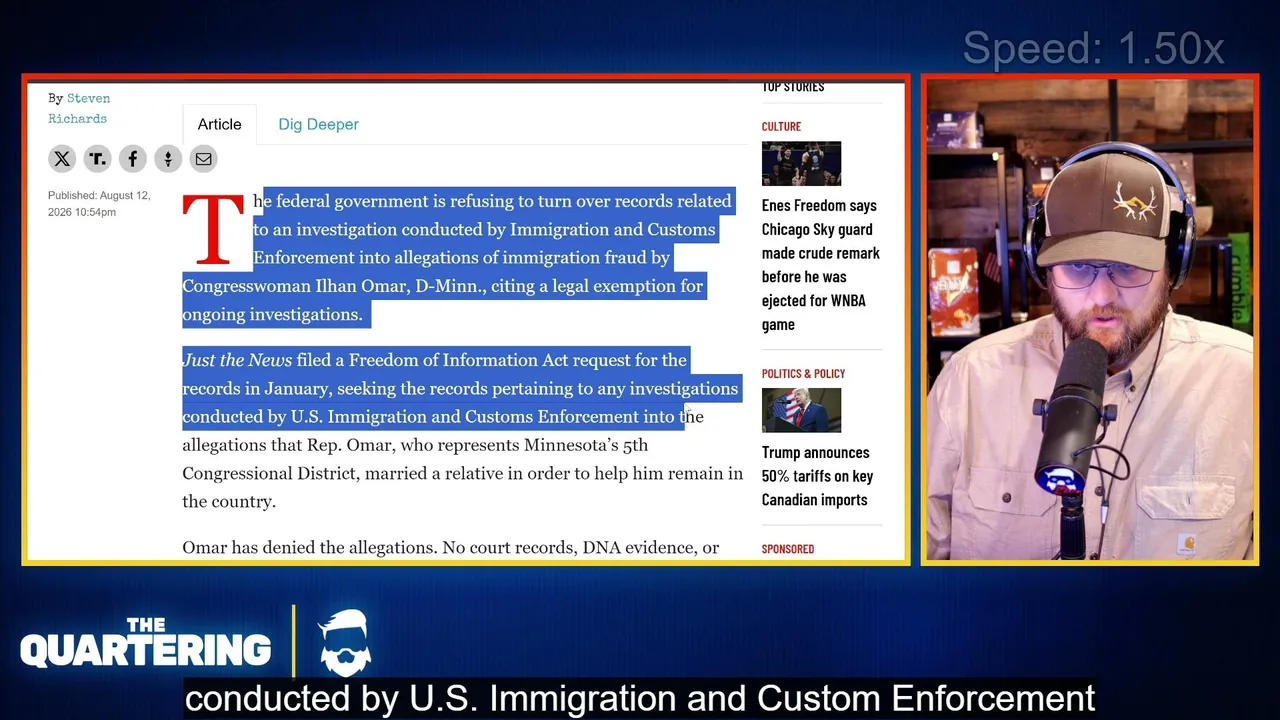Select the POLITICS & POLICY category label

coord(803,373)
